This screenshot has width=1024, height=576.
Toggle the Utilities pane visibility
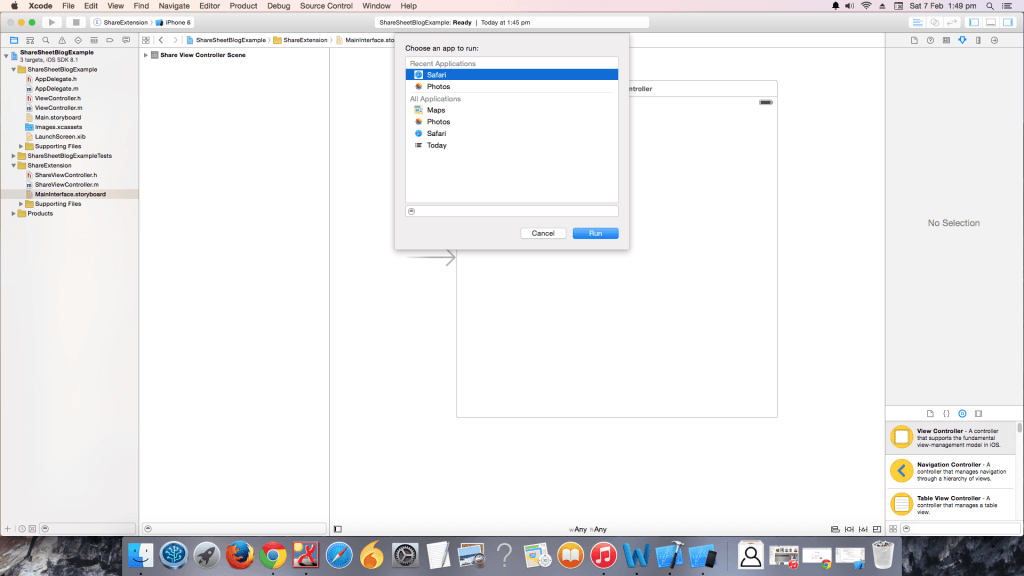pyautogui.click(x=1008, y=22)
